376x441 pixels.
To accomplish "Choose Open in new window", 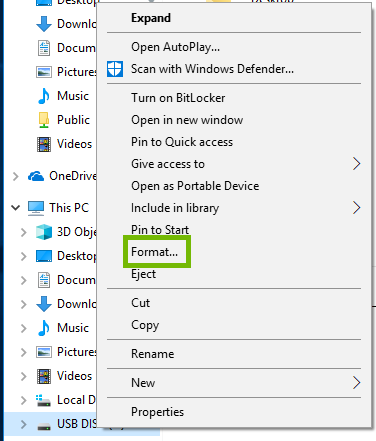I will (234, 120).
